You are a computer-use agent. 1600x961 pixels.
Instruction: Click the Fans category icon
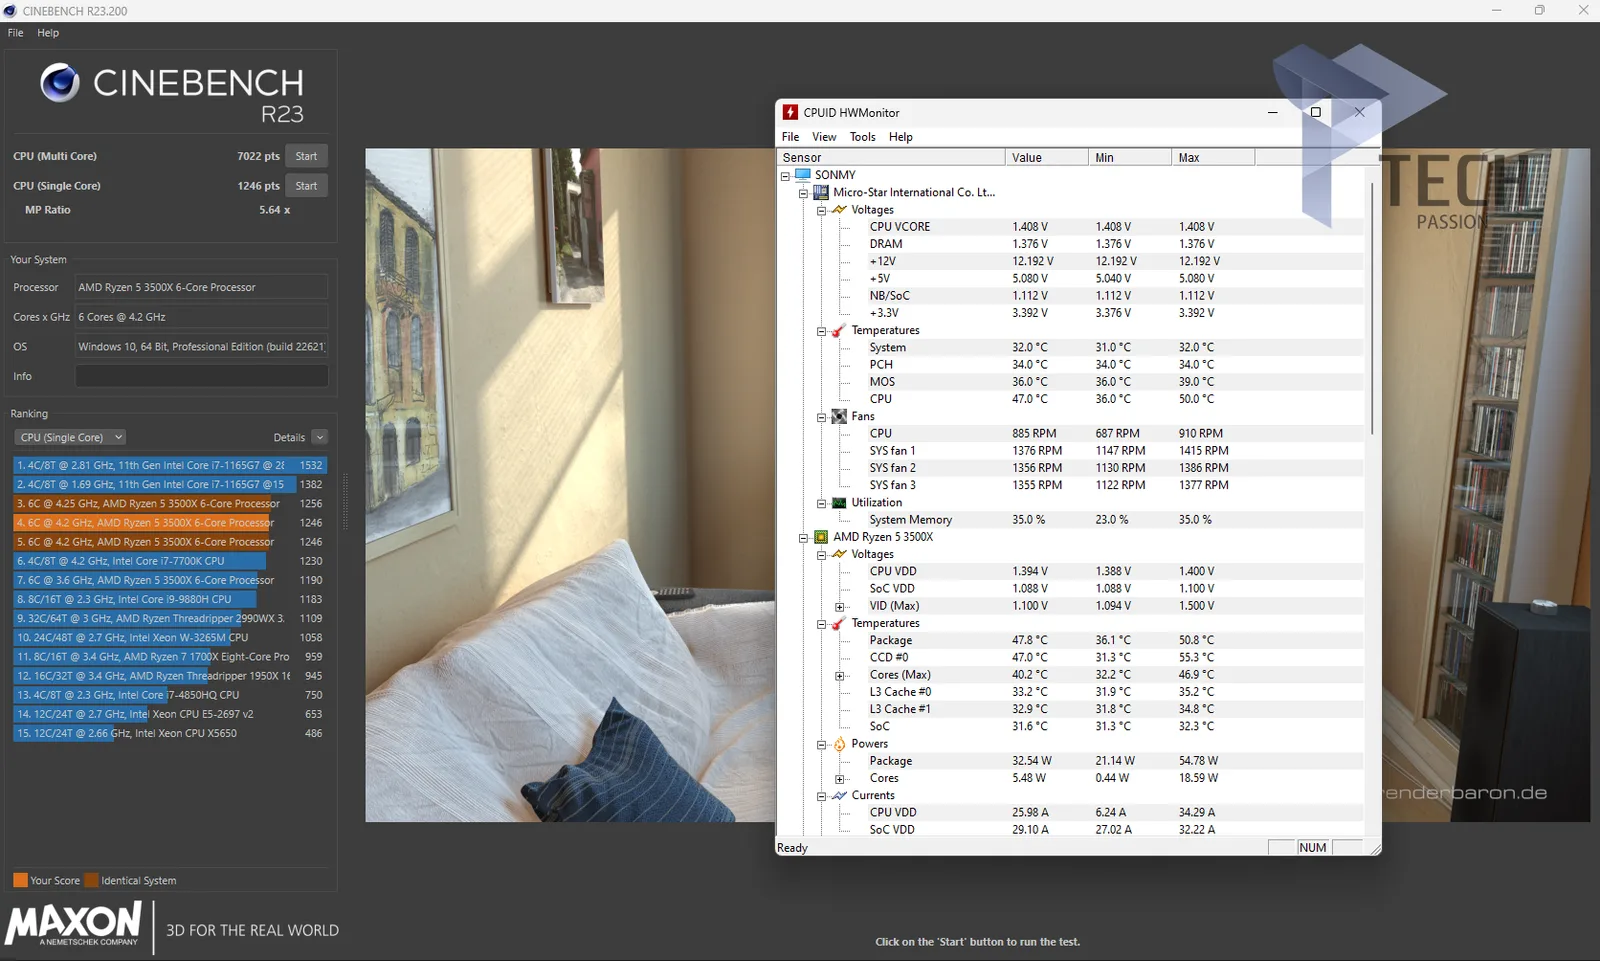(839, 416)
